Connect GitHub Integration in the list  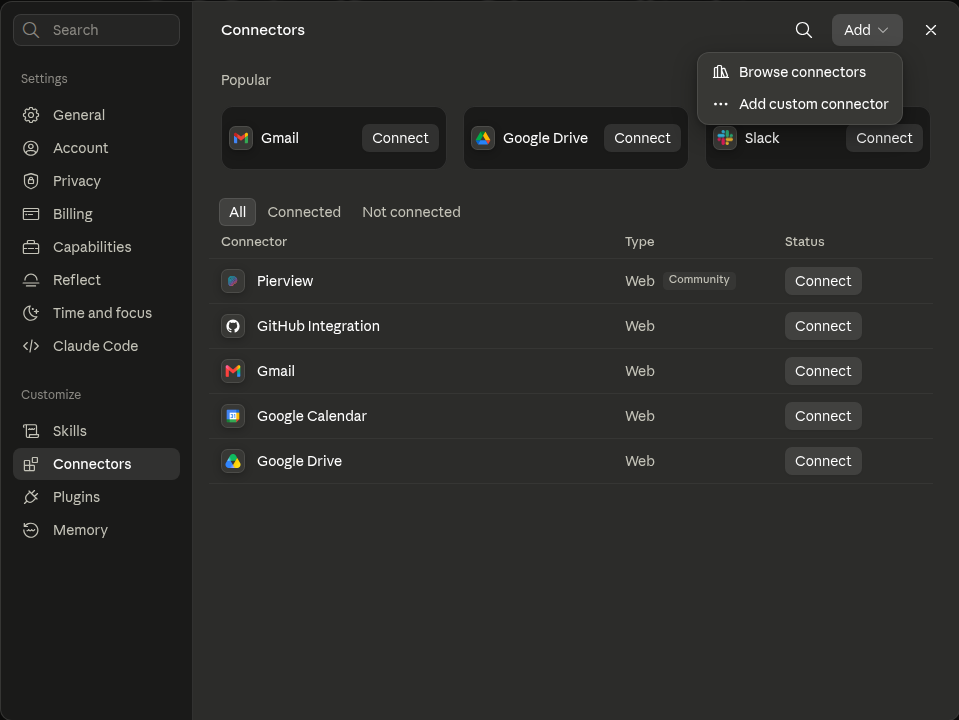823,326
